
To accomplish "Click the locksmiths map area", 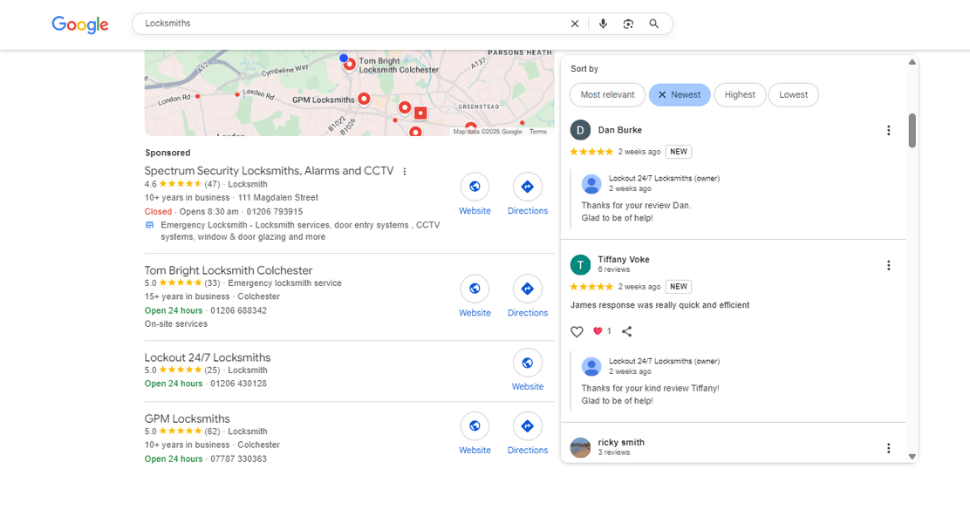I will click(x=350, y=93).
